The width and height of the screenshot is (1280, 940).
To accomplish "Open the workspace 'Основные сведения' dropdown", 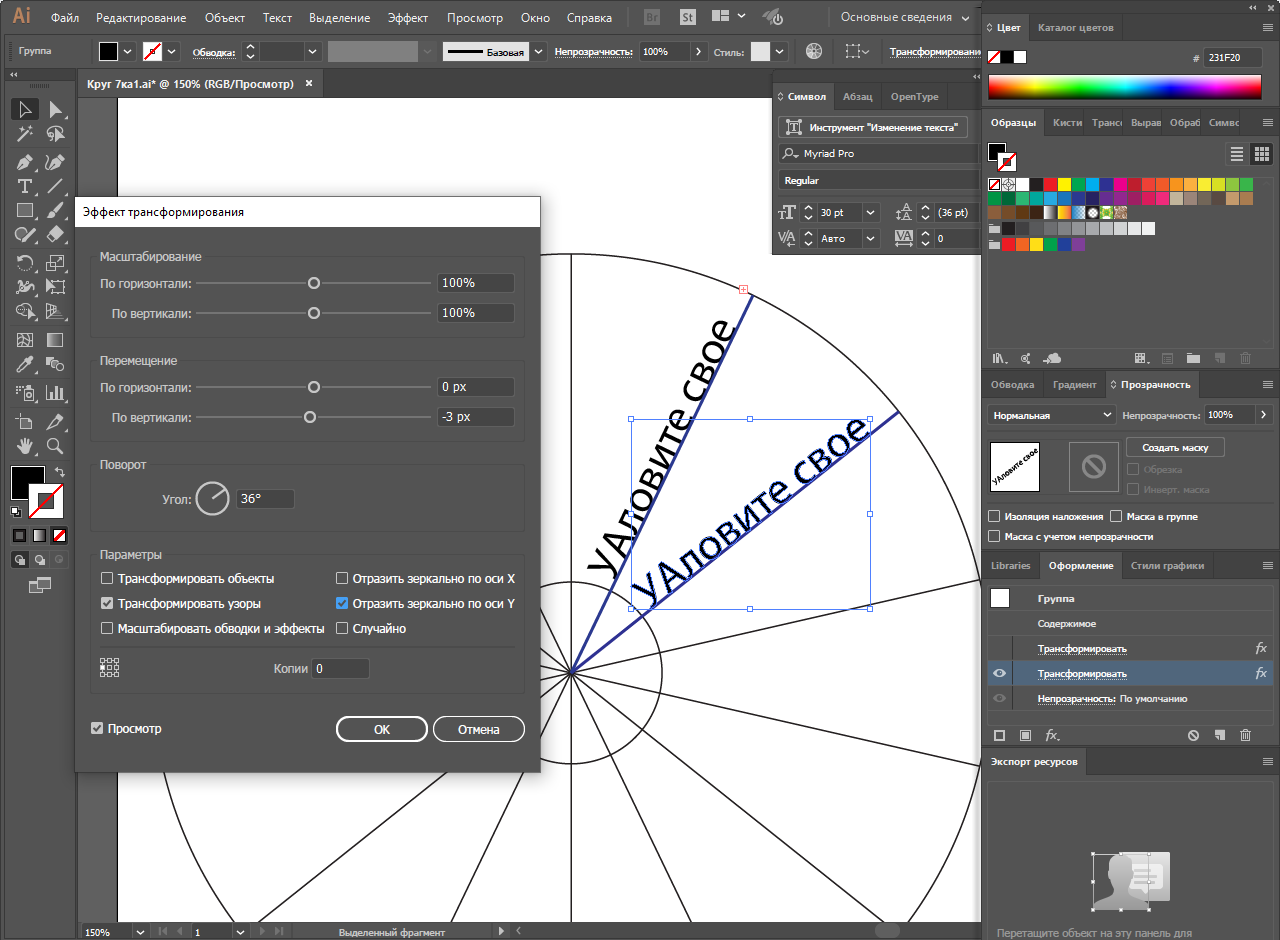I will click(905, 17).
